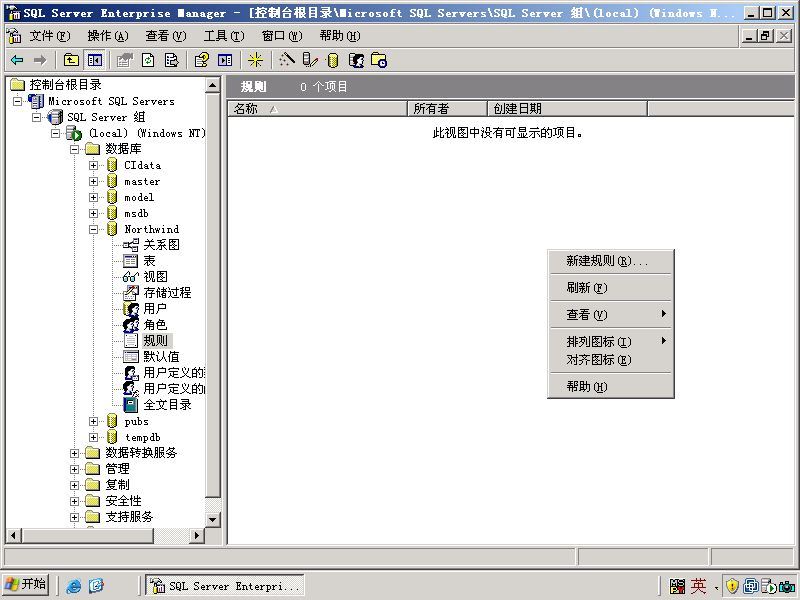Expand the 安全性 folder node
800x600 pixels.
click(74, 501)
